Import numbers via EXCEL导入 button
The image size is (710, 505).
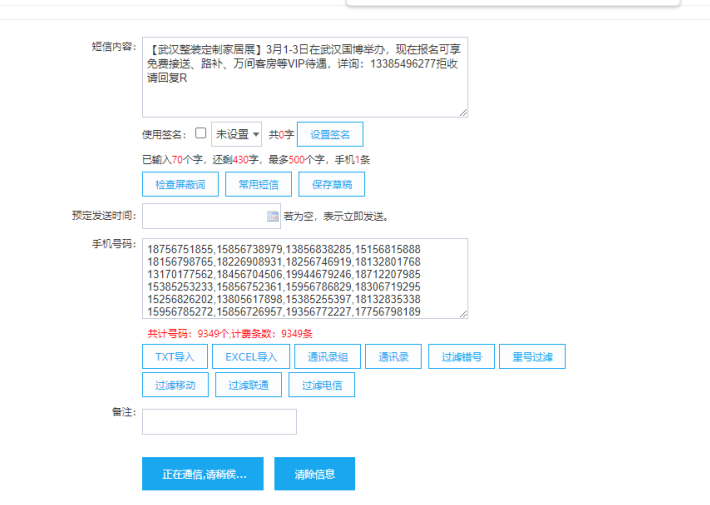coord(250,357)
